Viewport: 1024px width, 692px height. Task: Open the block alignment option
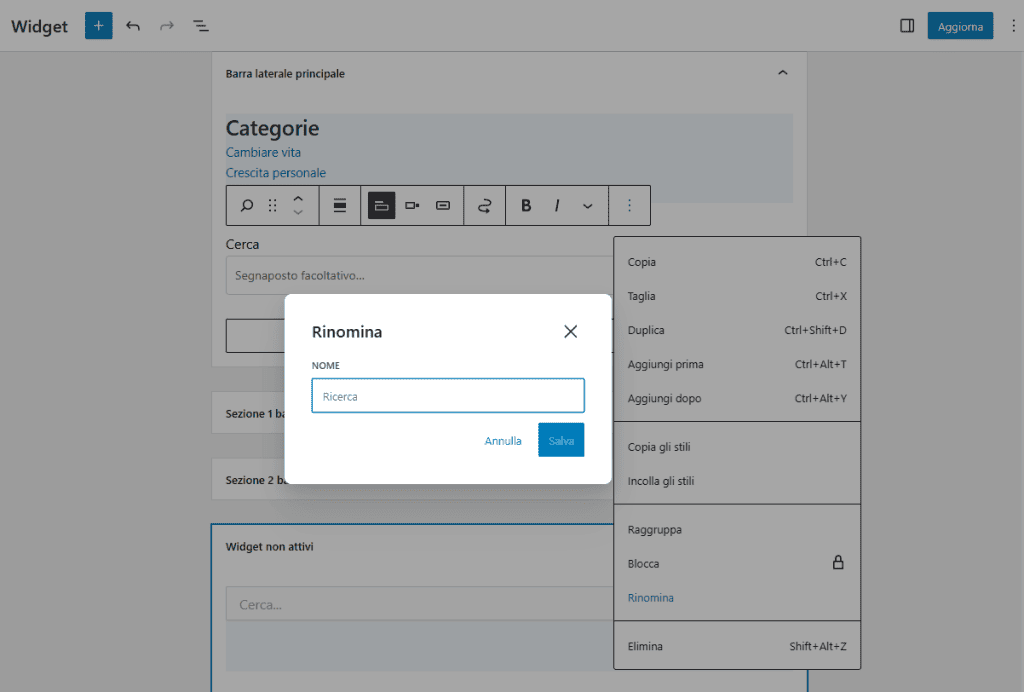click(x=340, y=206)
